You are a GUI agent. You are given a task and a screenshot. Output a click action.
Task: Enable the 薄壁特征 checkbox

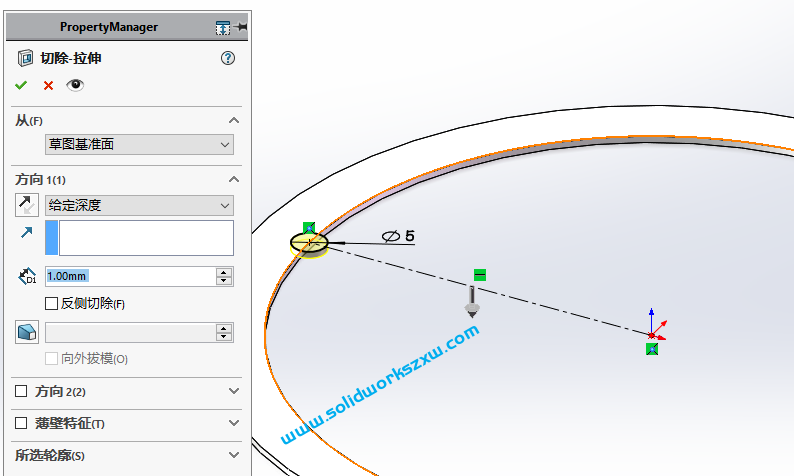(21, 424)
